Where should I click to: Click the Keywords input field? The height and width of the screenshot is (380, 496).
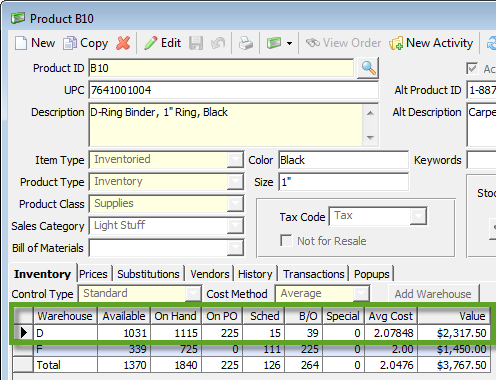[481, 160]
